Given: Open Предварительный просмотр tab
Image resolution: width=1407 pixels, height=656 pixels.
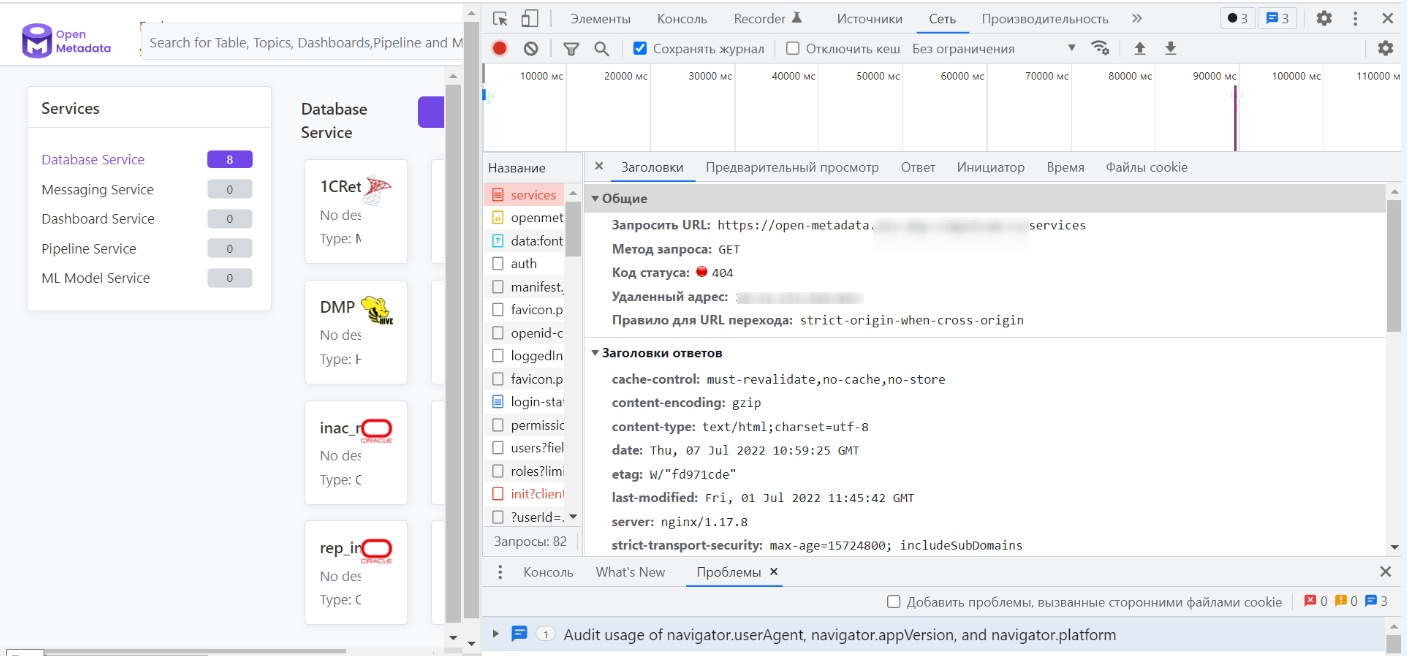Looking at the screenshot, I should (x=792, y=167).
